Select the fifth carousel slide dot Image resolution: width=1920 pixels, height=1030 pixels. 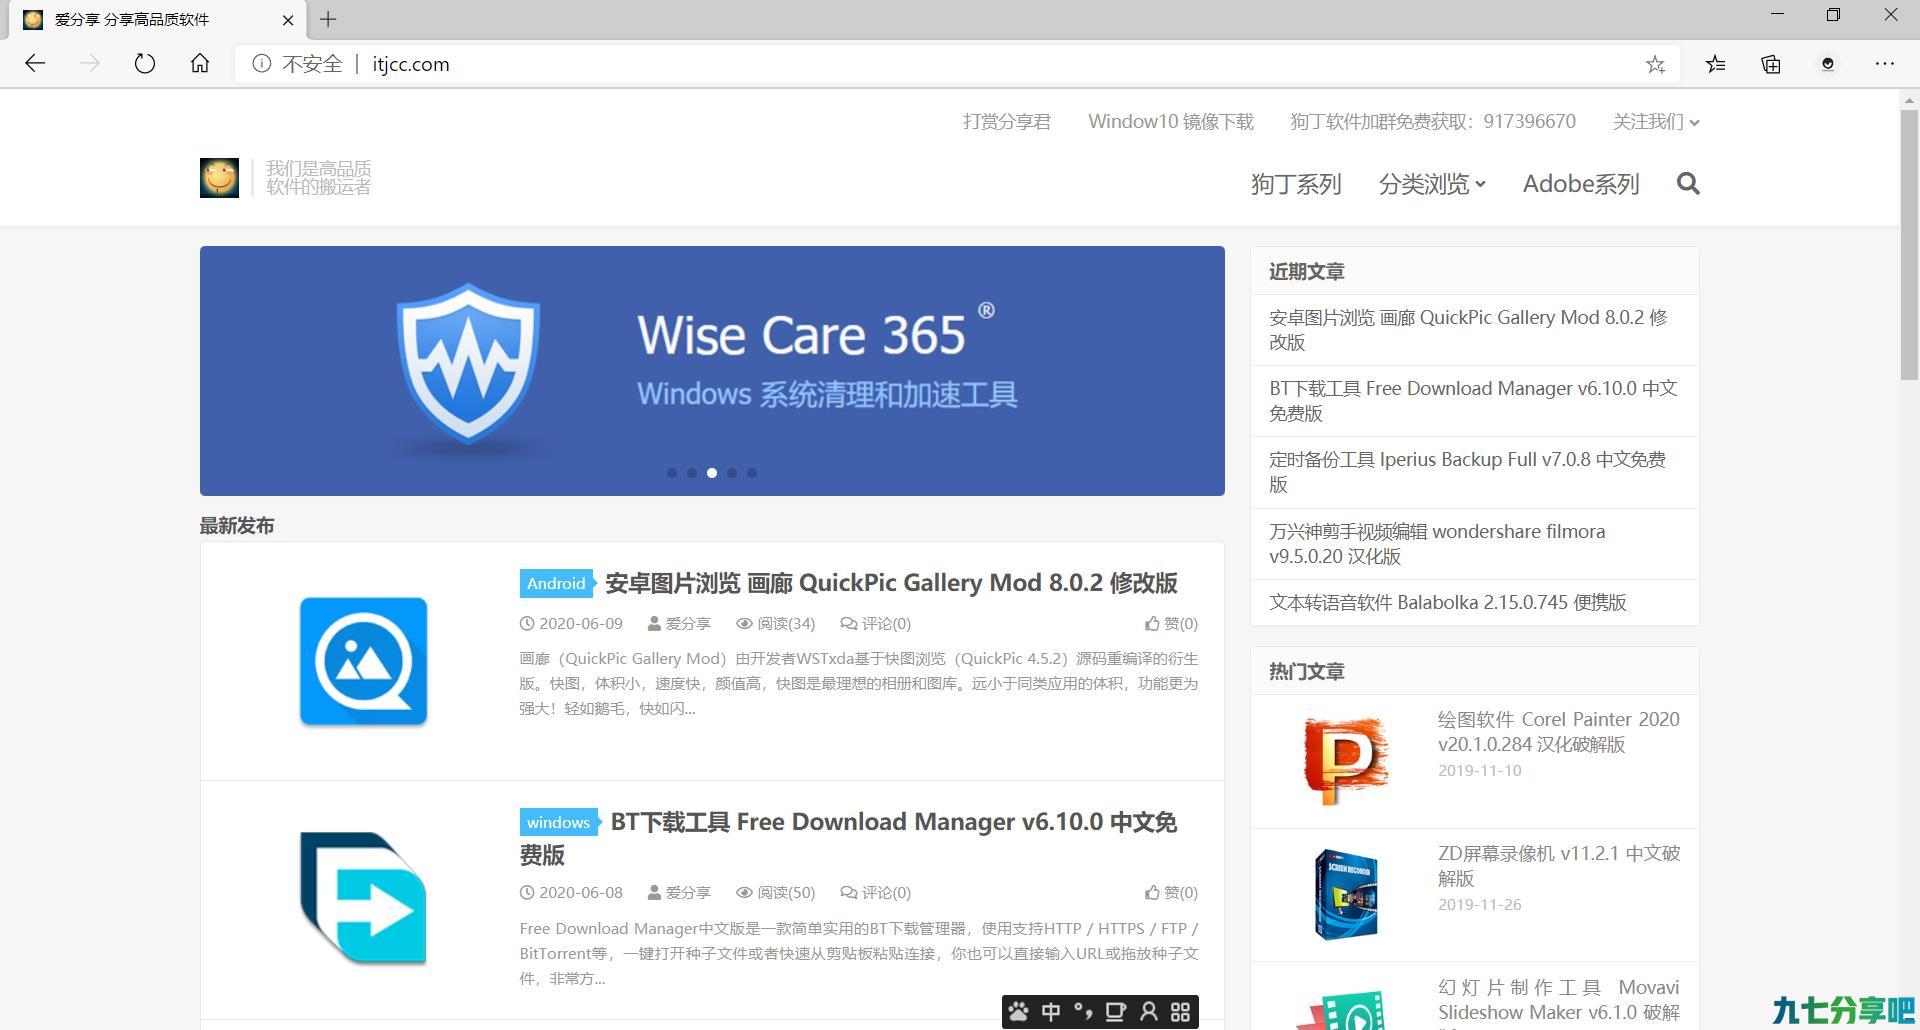point(752,473)
